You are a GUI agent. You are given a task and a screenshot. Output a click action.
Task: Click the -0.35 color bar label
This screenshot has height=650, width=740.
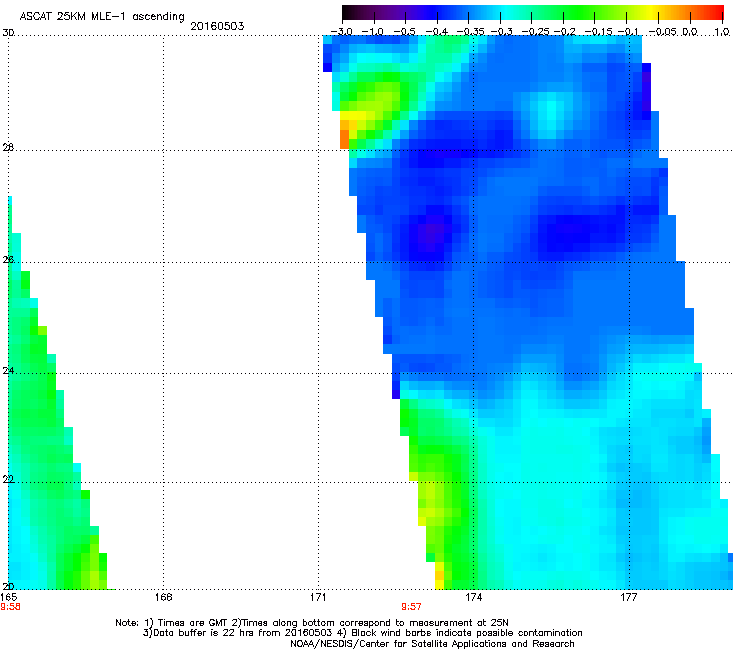pos(468,32)
